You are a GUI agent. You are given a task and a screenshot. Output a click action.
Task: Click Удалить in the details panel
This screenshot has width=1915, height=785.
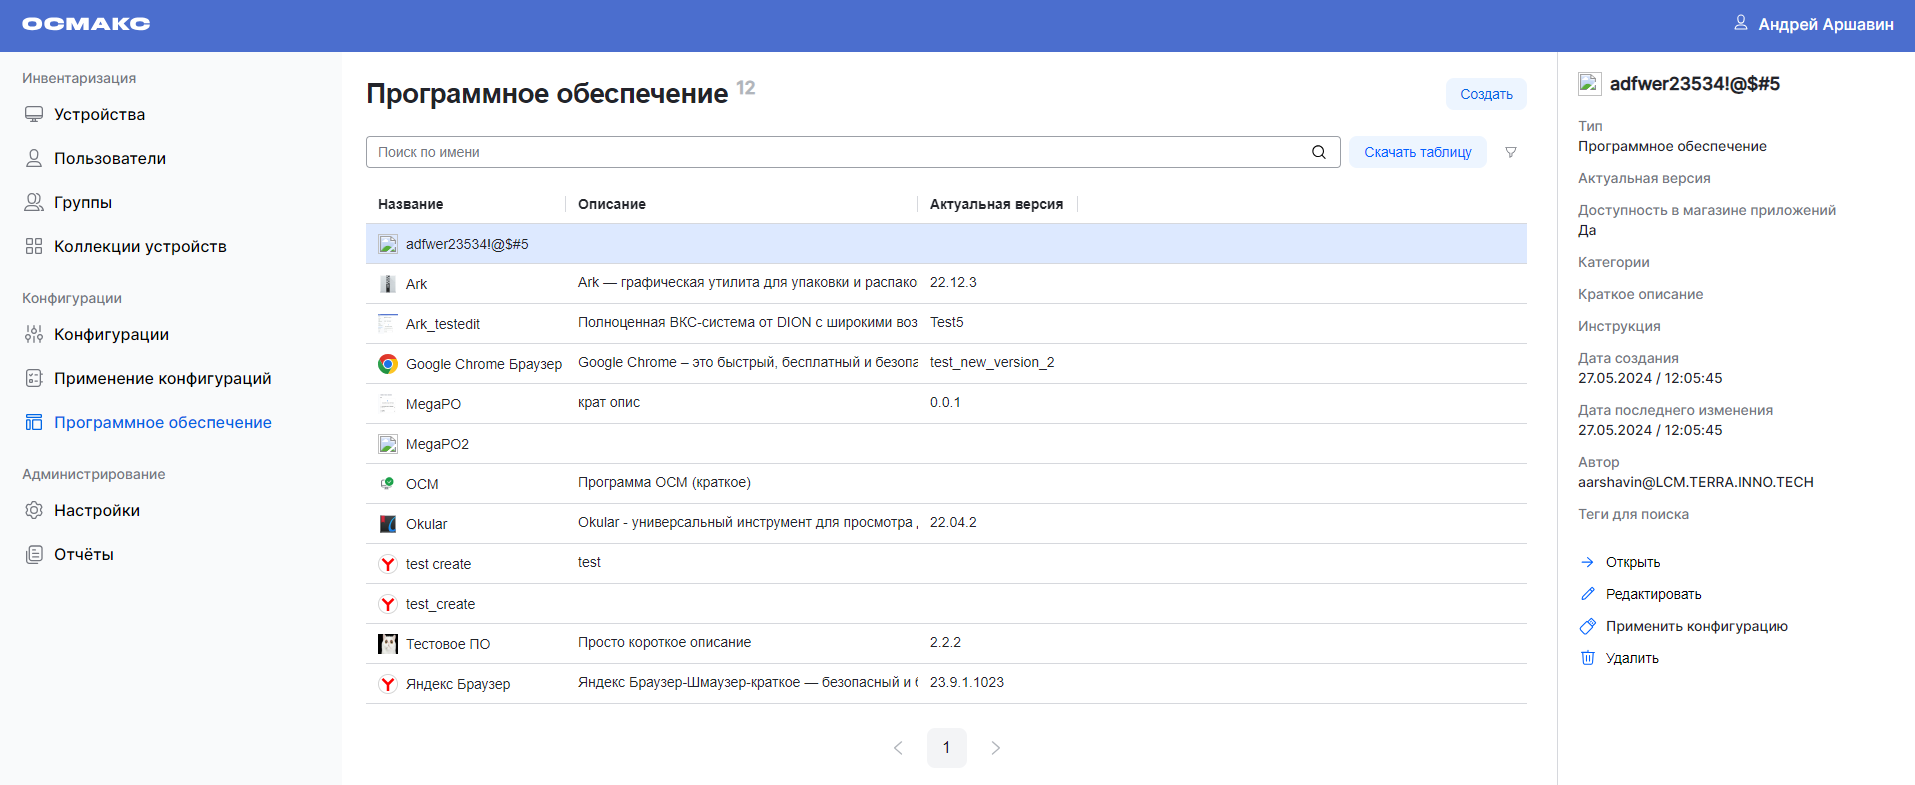point(1631,658)
